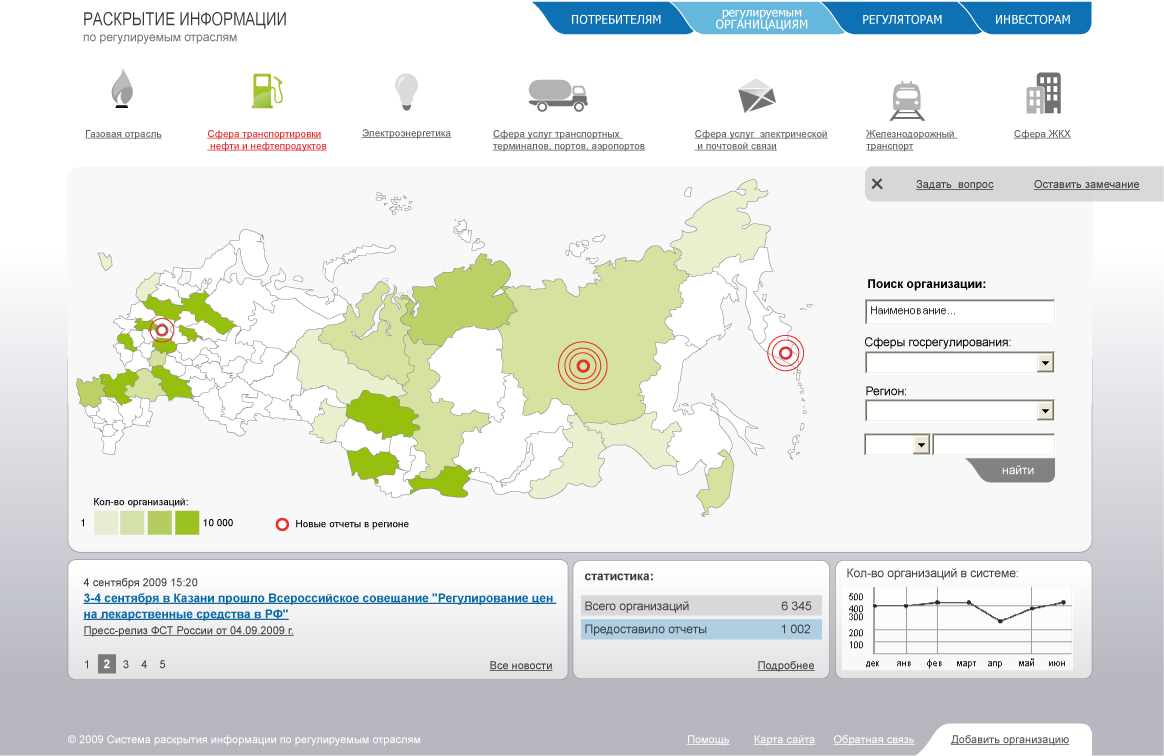Expand the Регион dropdown

[1045, 411]
